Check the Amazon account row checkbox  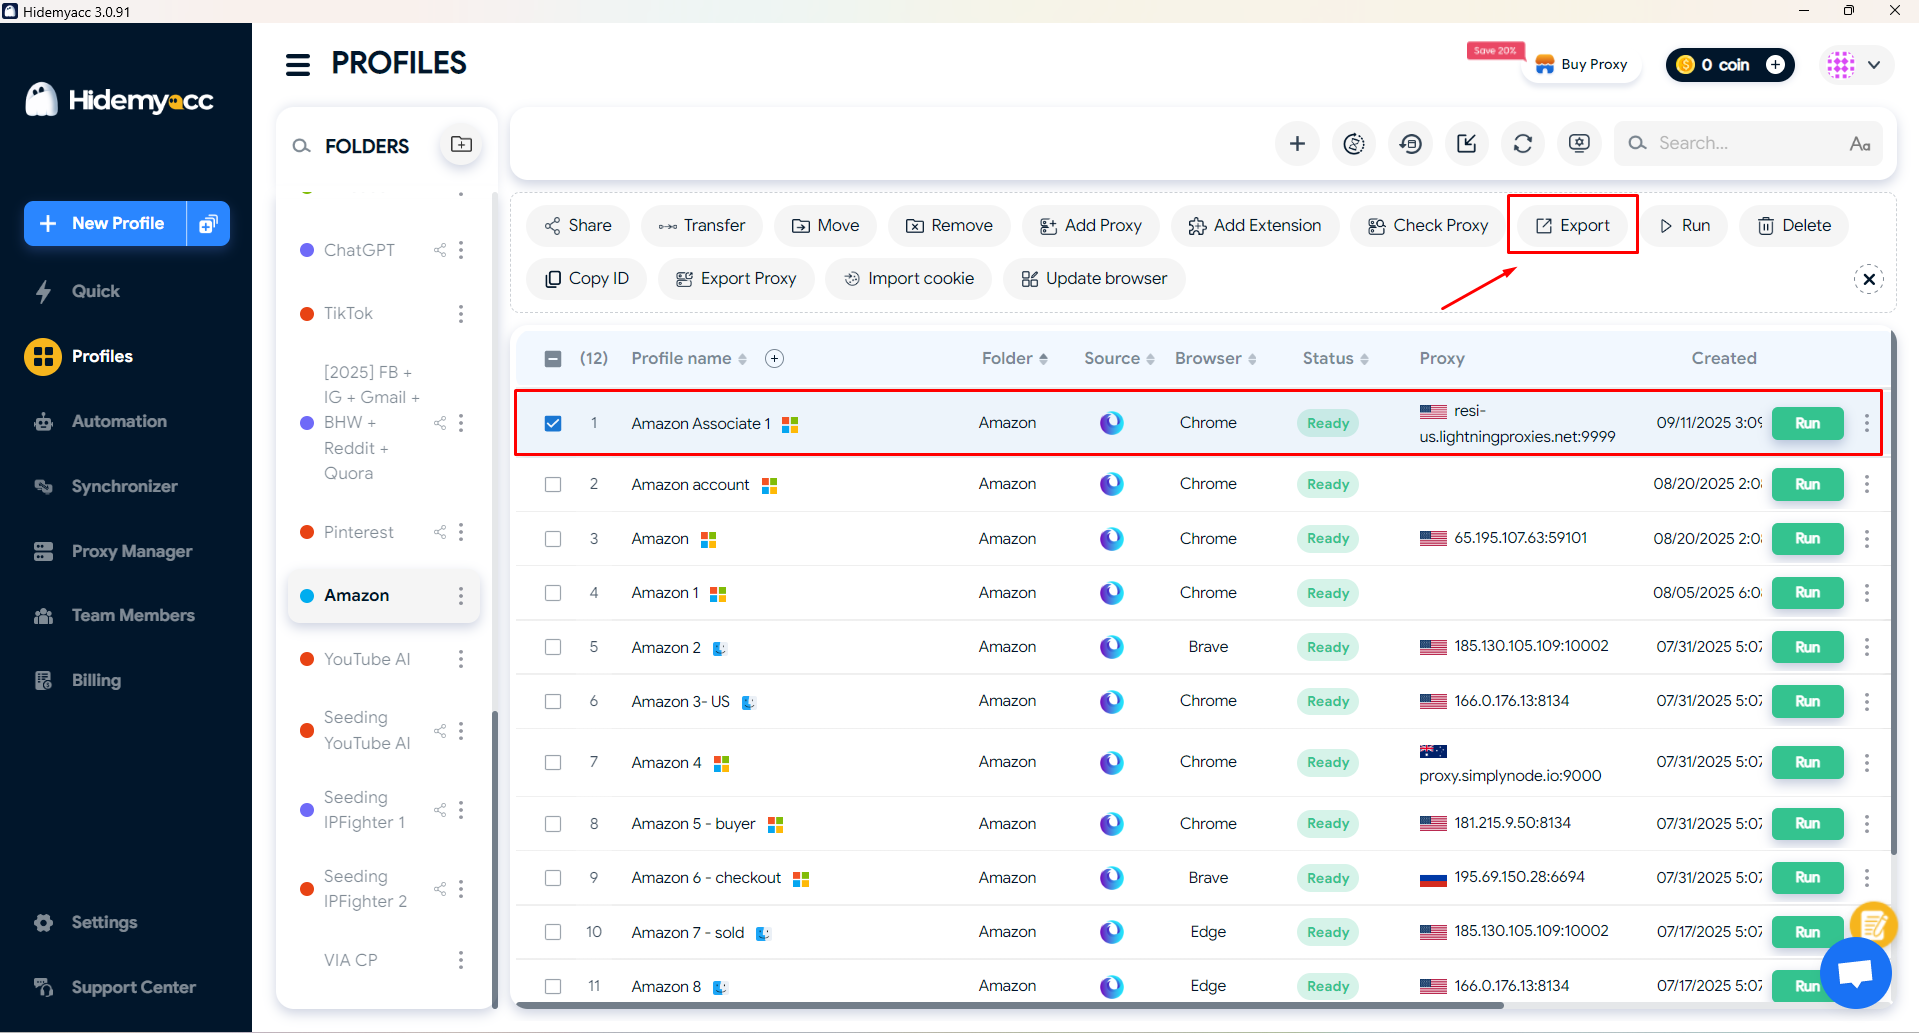[553, 485]
